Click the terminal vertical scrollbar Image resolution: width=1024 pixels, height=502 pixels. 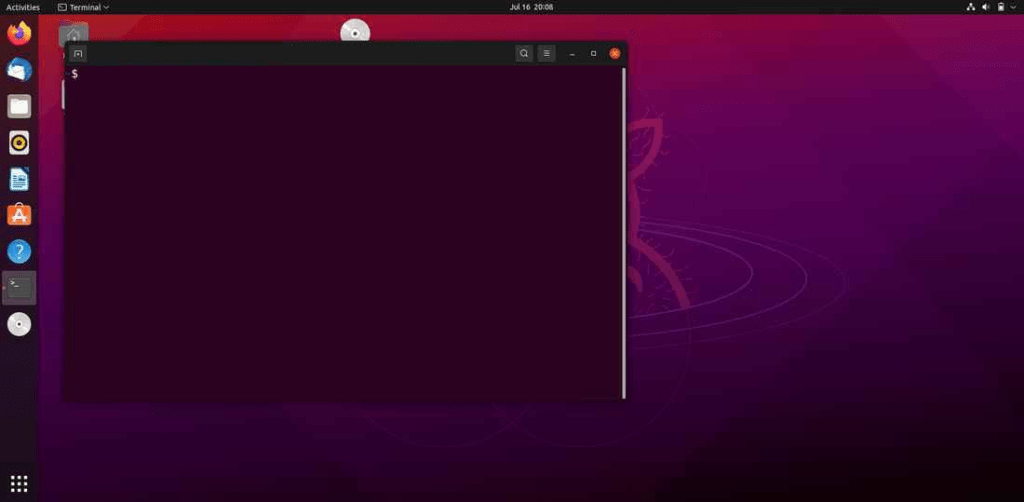(624, 230)
